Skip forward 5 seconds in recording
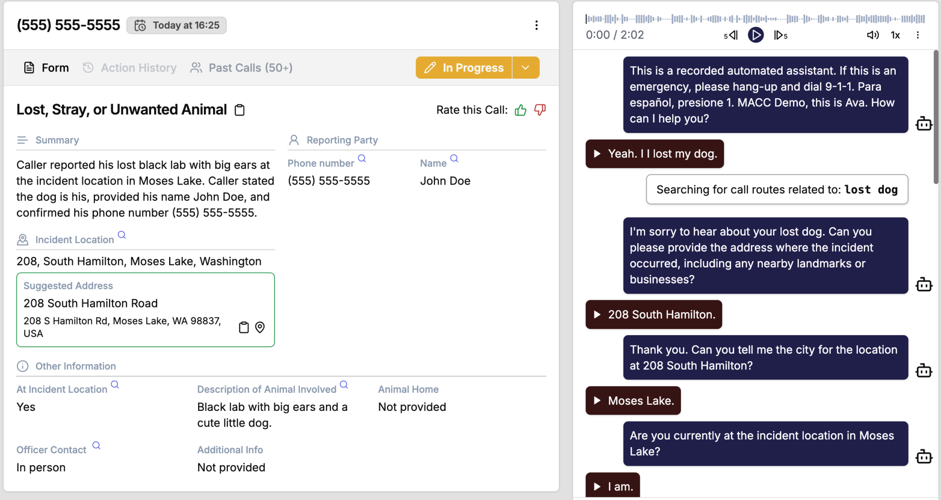Image resolution: width=941 pixels, height=500 pixels. pos(780,35)
